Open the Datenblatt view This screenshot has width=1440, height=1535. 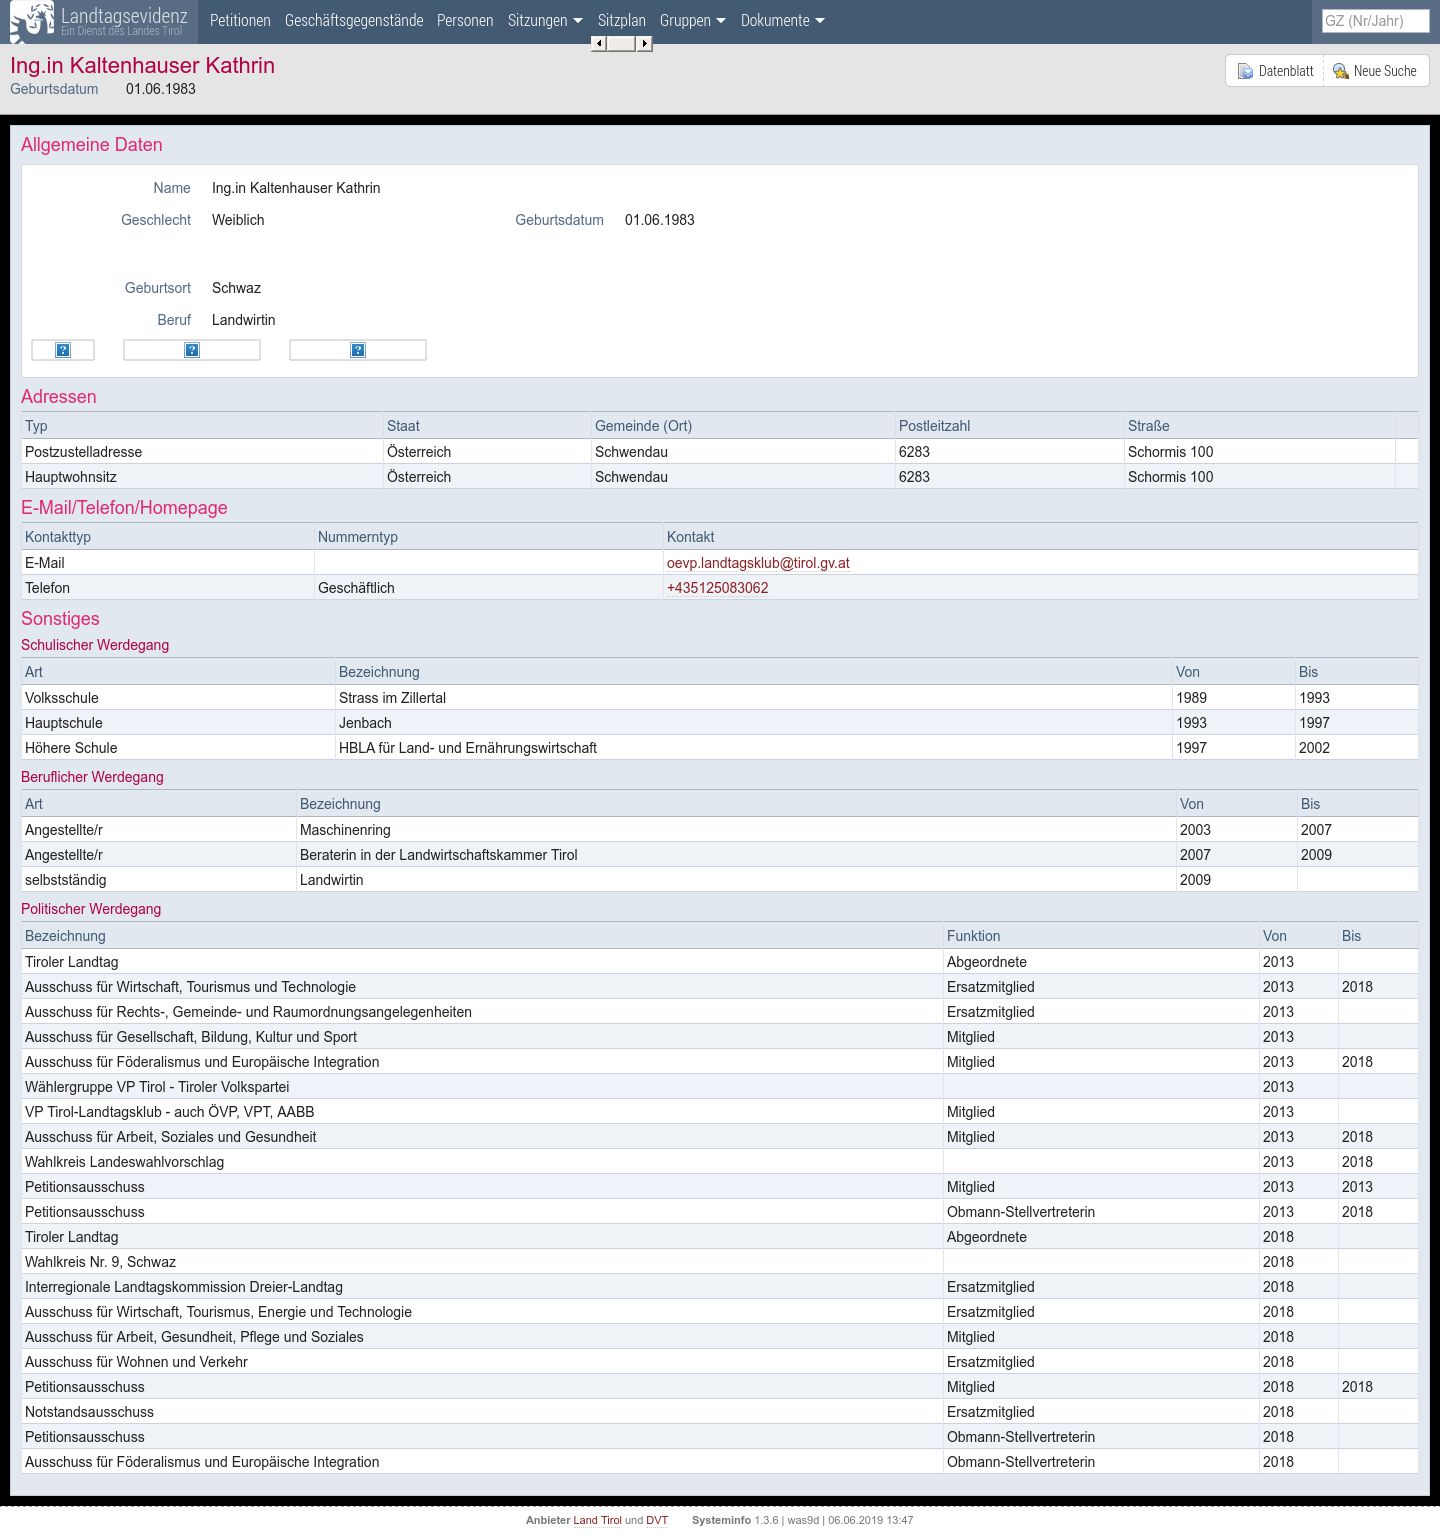[x=1275, y=71]
